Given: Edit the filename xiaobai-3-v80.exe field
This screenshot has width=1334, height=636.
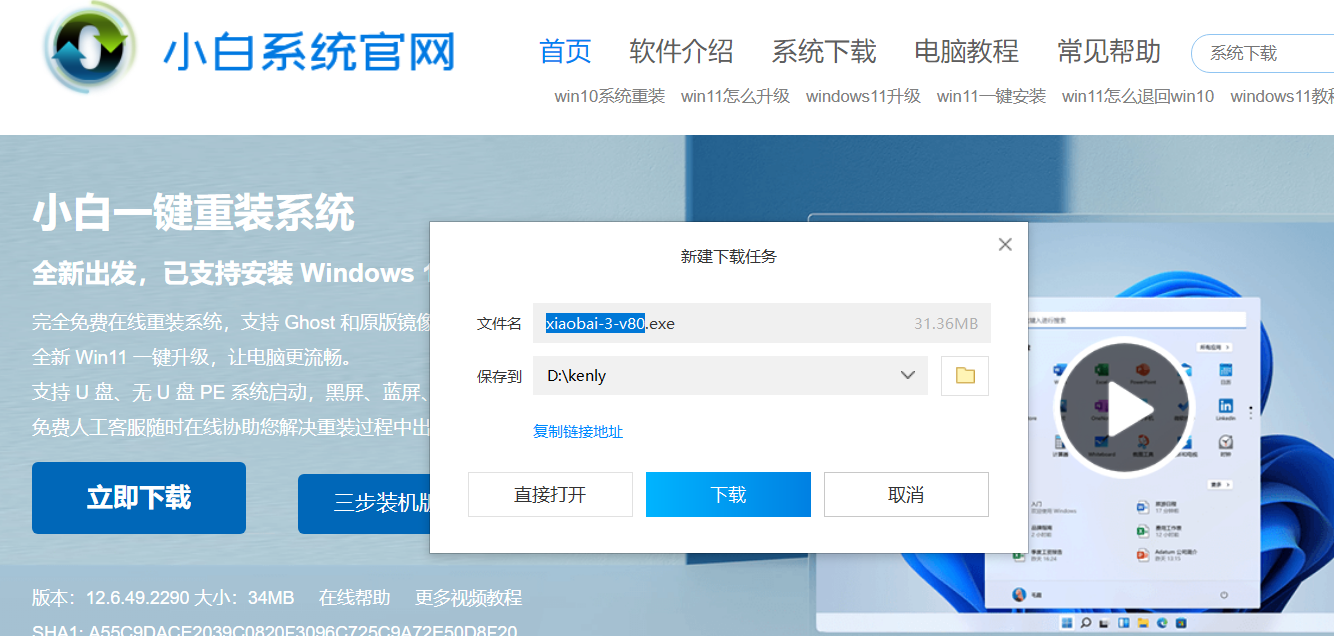Looking at the screenshot, I should point(610,323).
